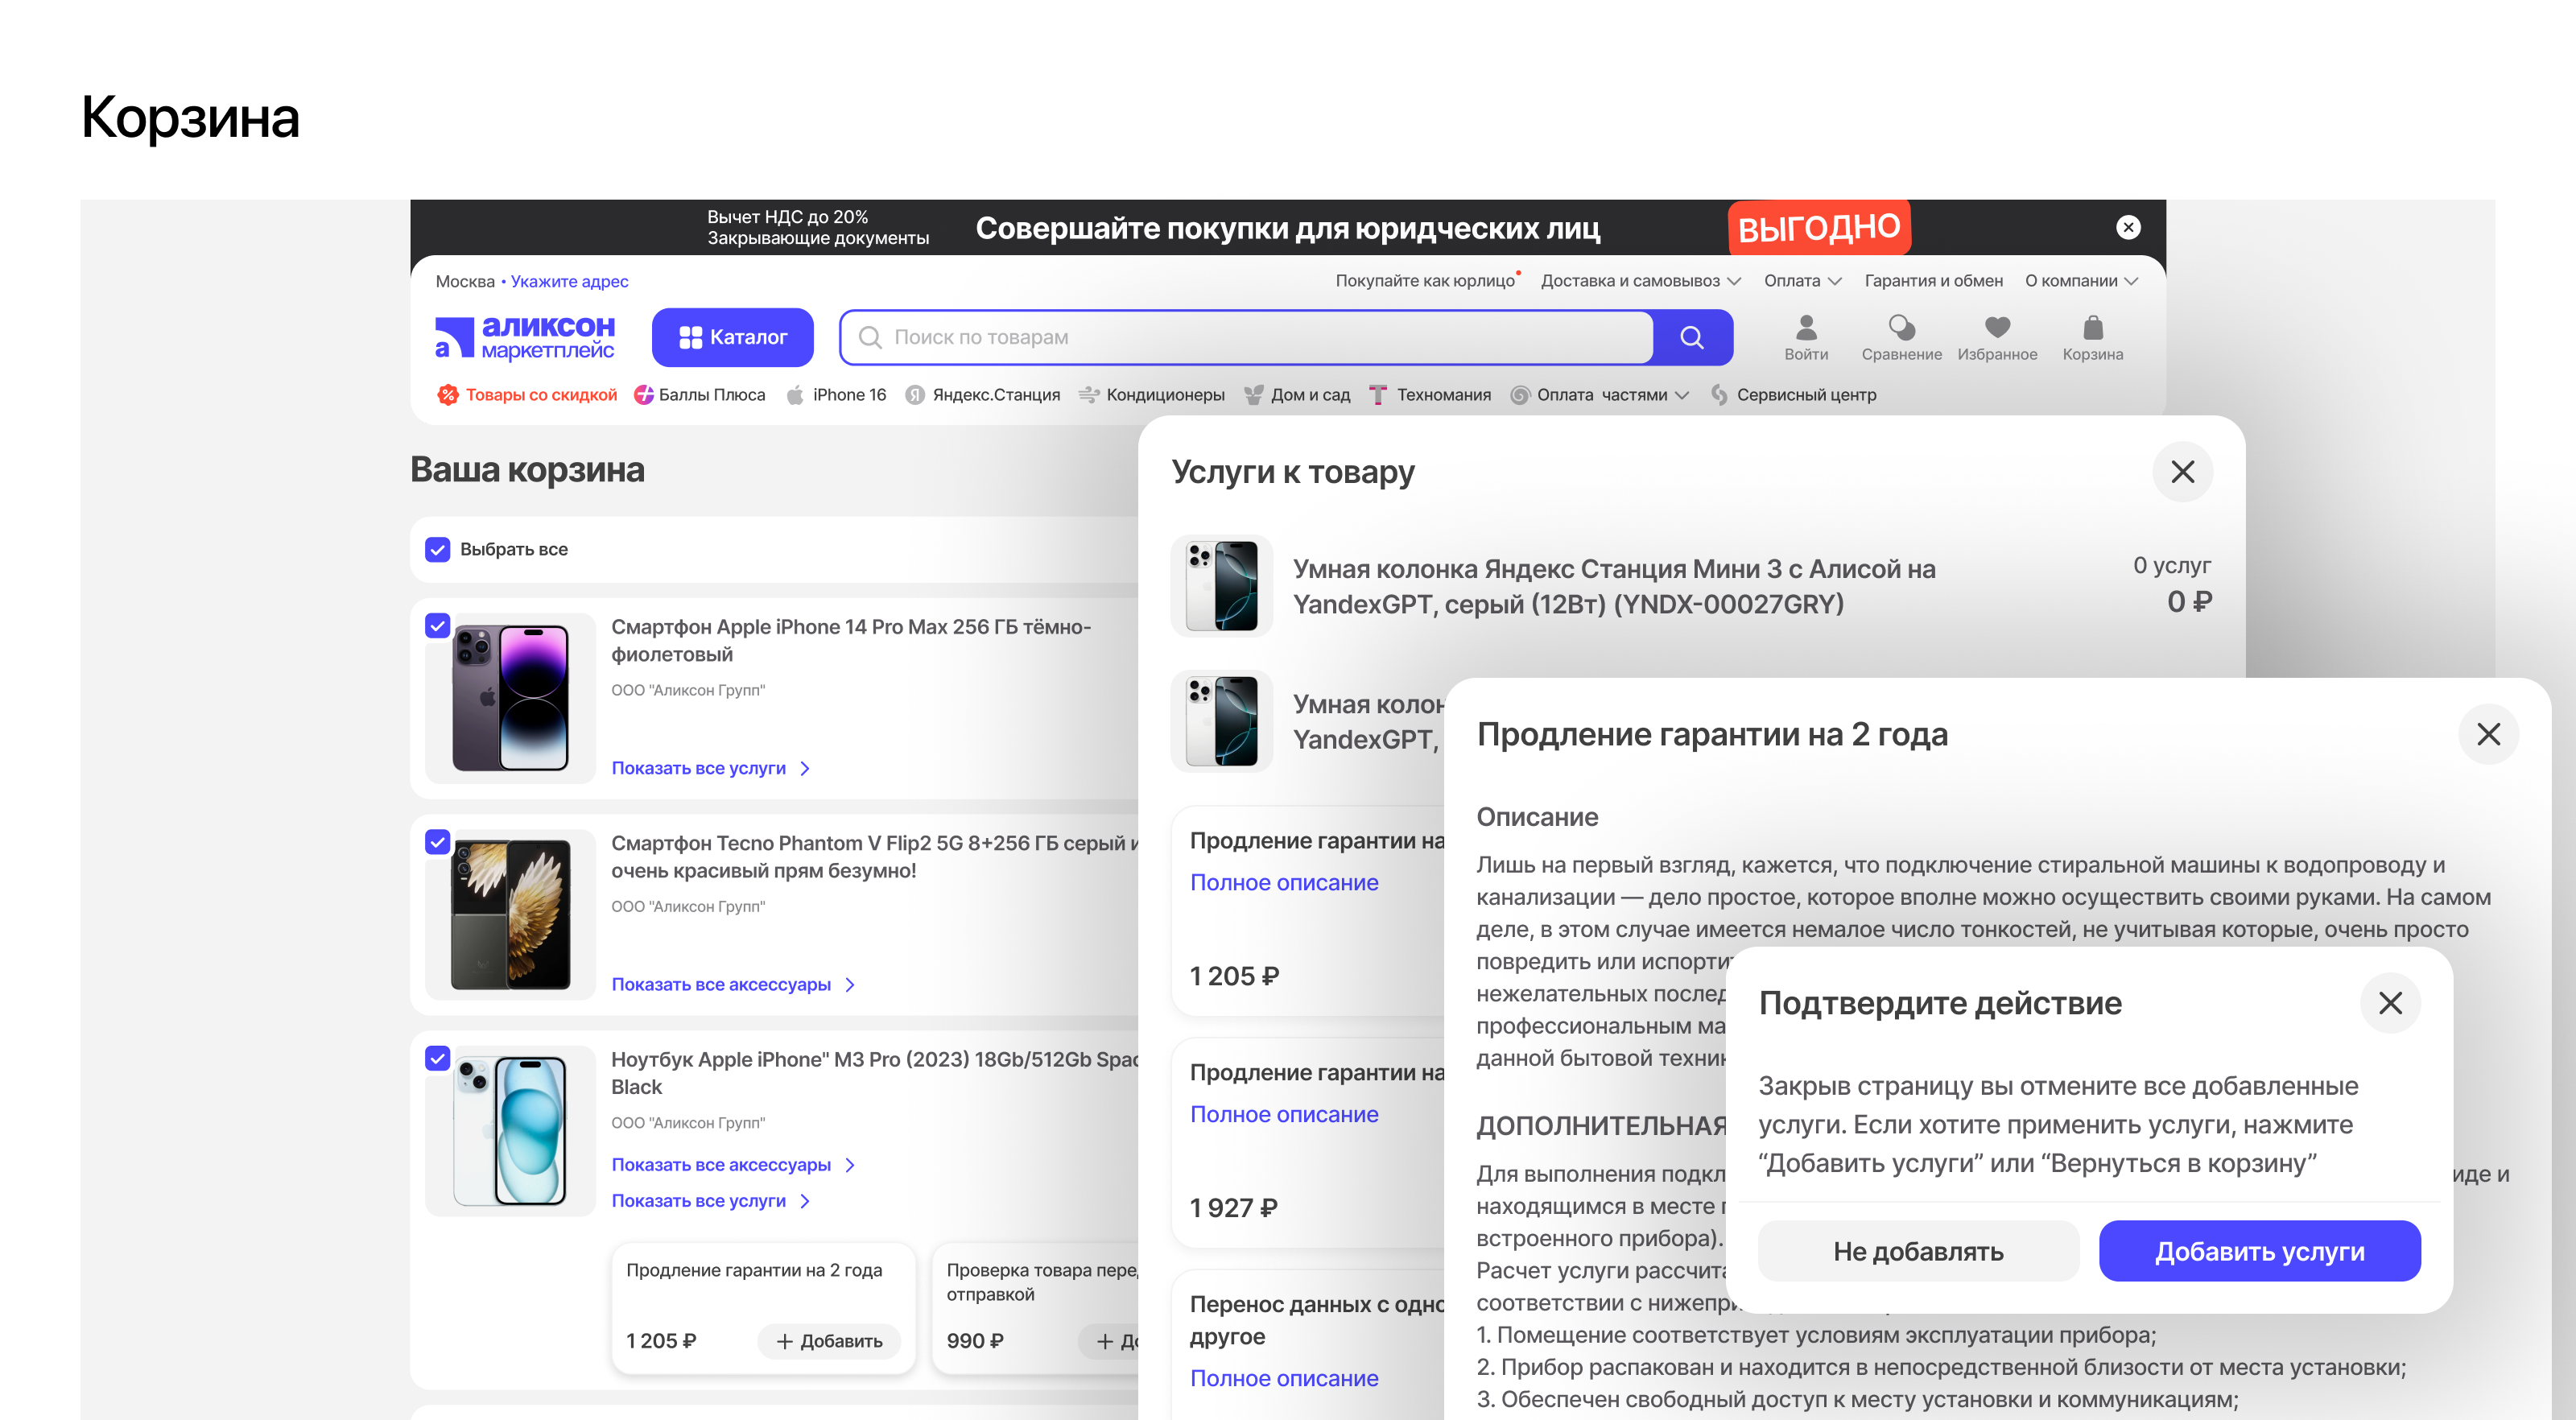Open the О компании dropdown
2576x1420 pixels.
point(2081,281)
